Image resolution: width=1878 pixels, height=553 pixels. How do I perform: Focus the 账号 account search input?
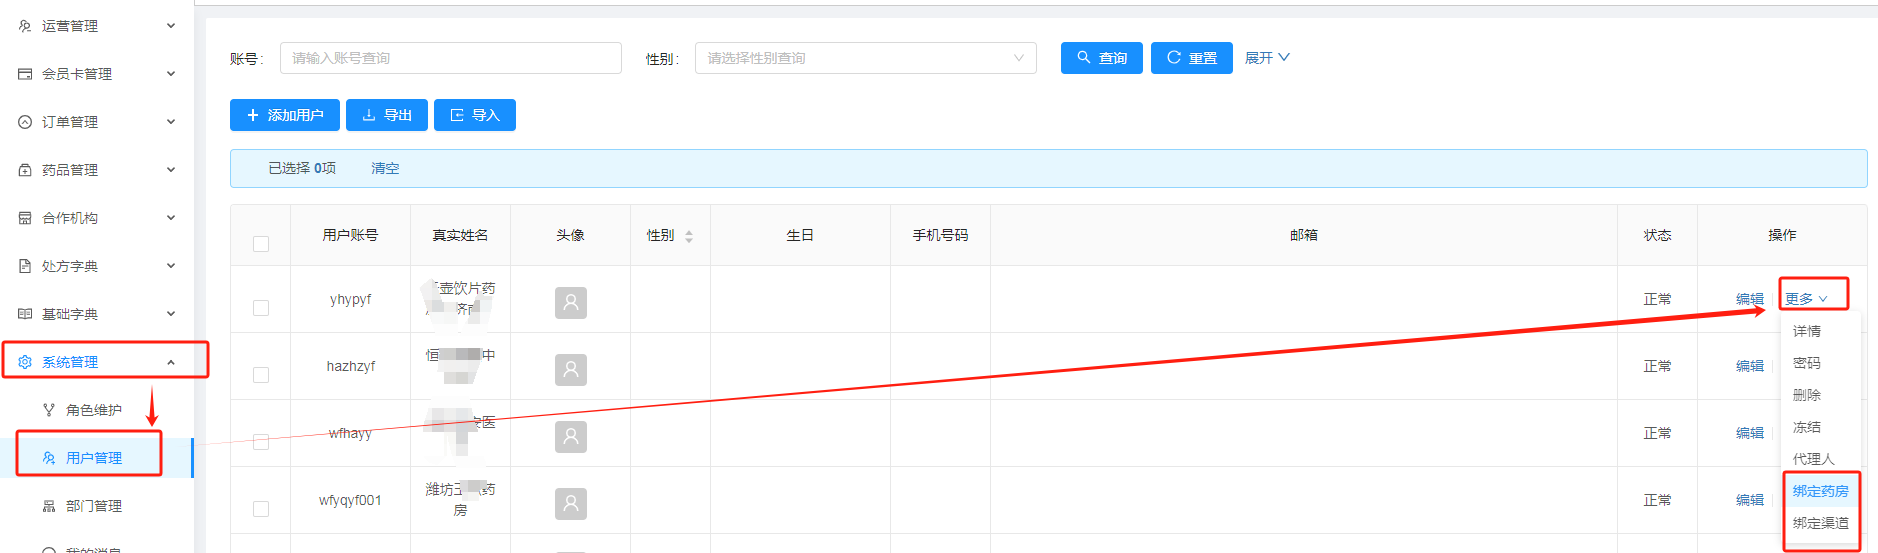(450, 58)
